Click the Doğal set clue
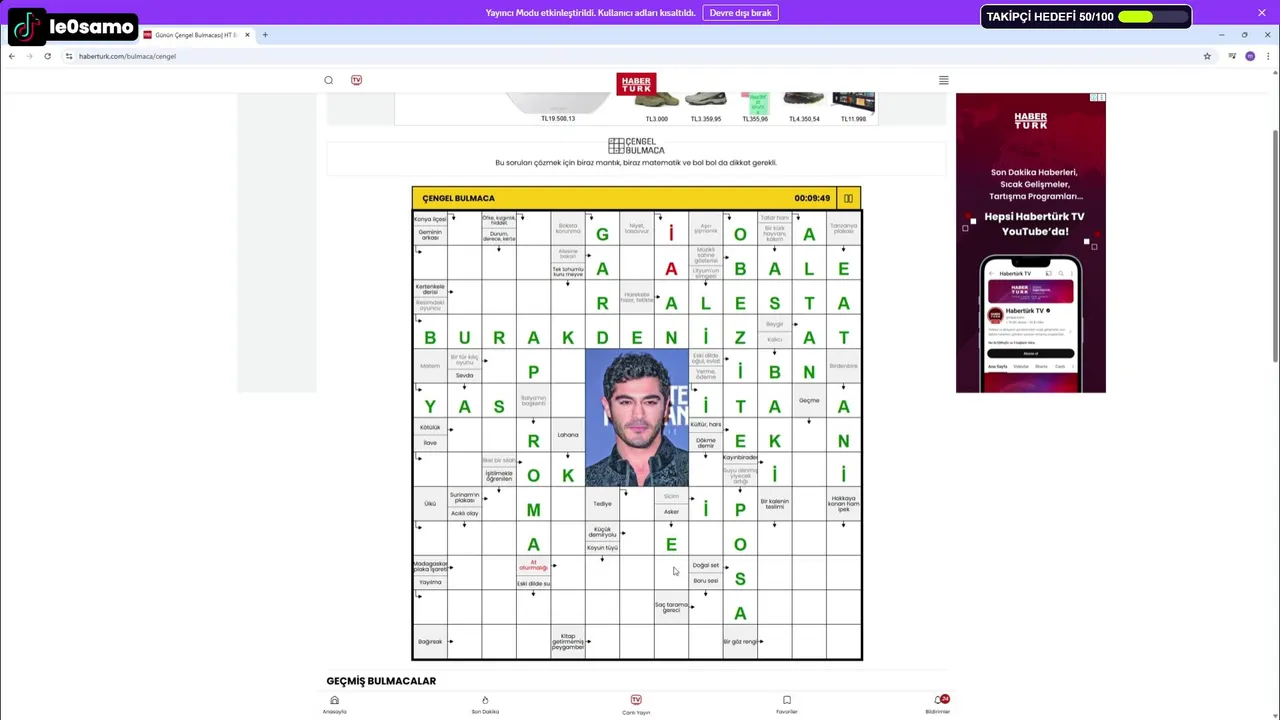 [705, 566]
